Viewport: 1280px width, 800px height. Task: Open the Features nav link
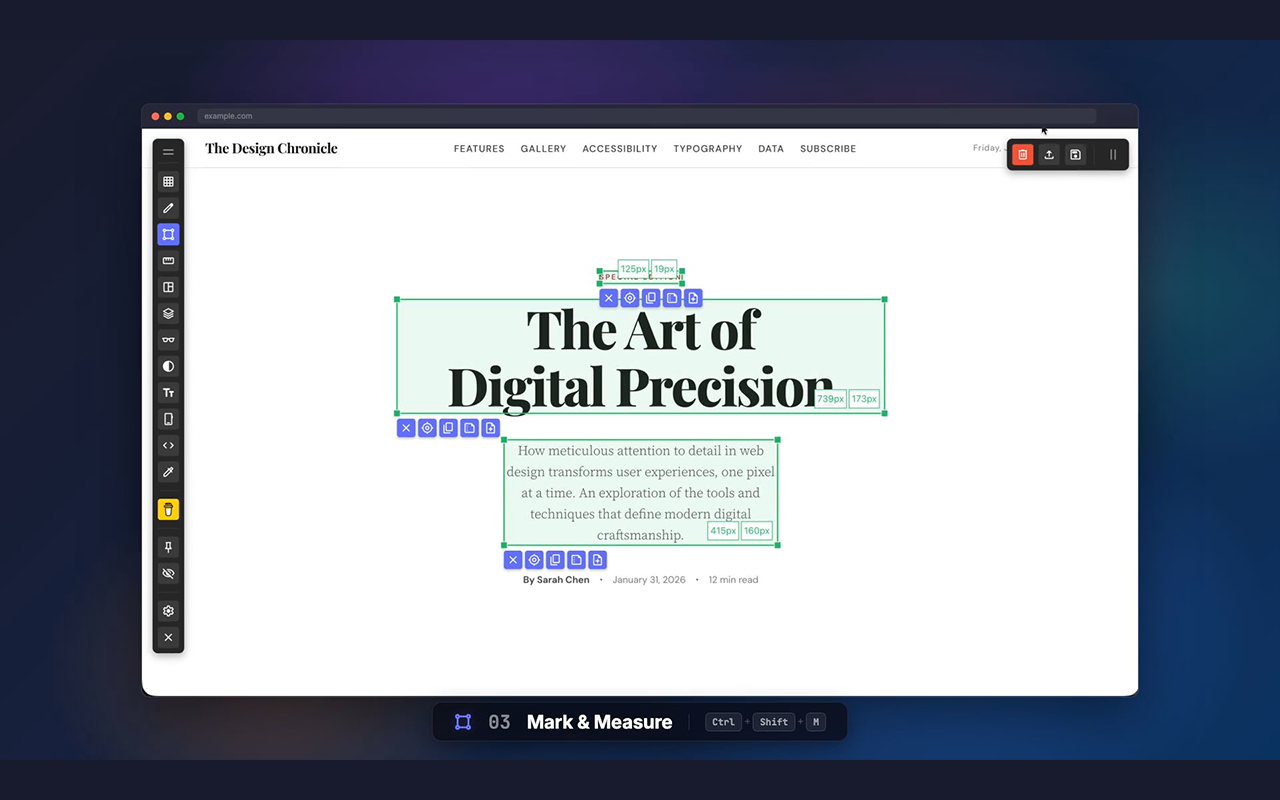[479, 149]
